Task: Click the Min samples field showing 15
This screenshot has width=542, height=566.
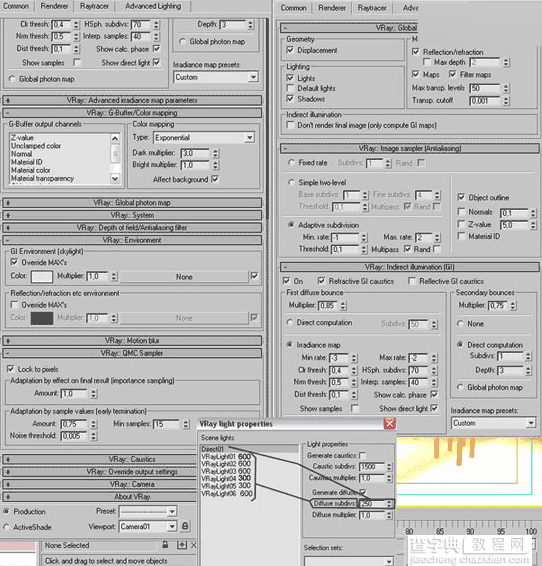Action: 166,424
